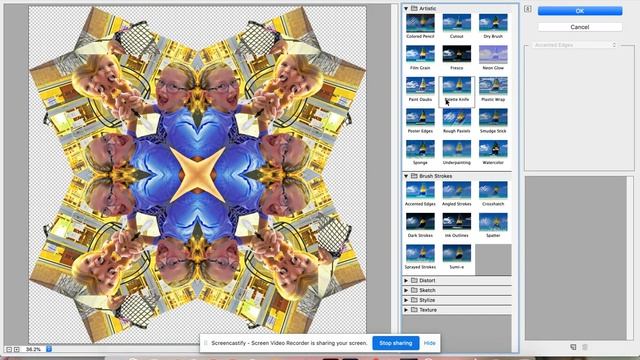Select the Underpainting filter
640x360 pixels.
click(x=456, y=149)
